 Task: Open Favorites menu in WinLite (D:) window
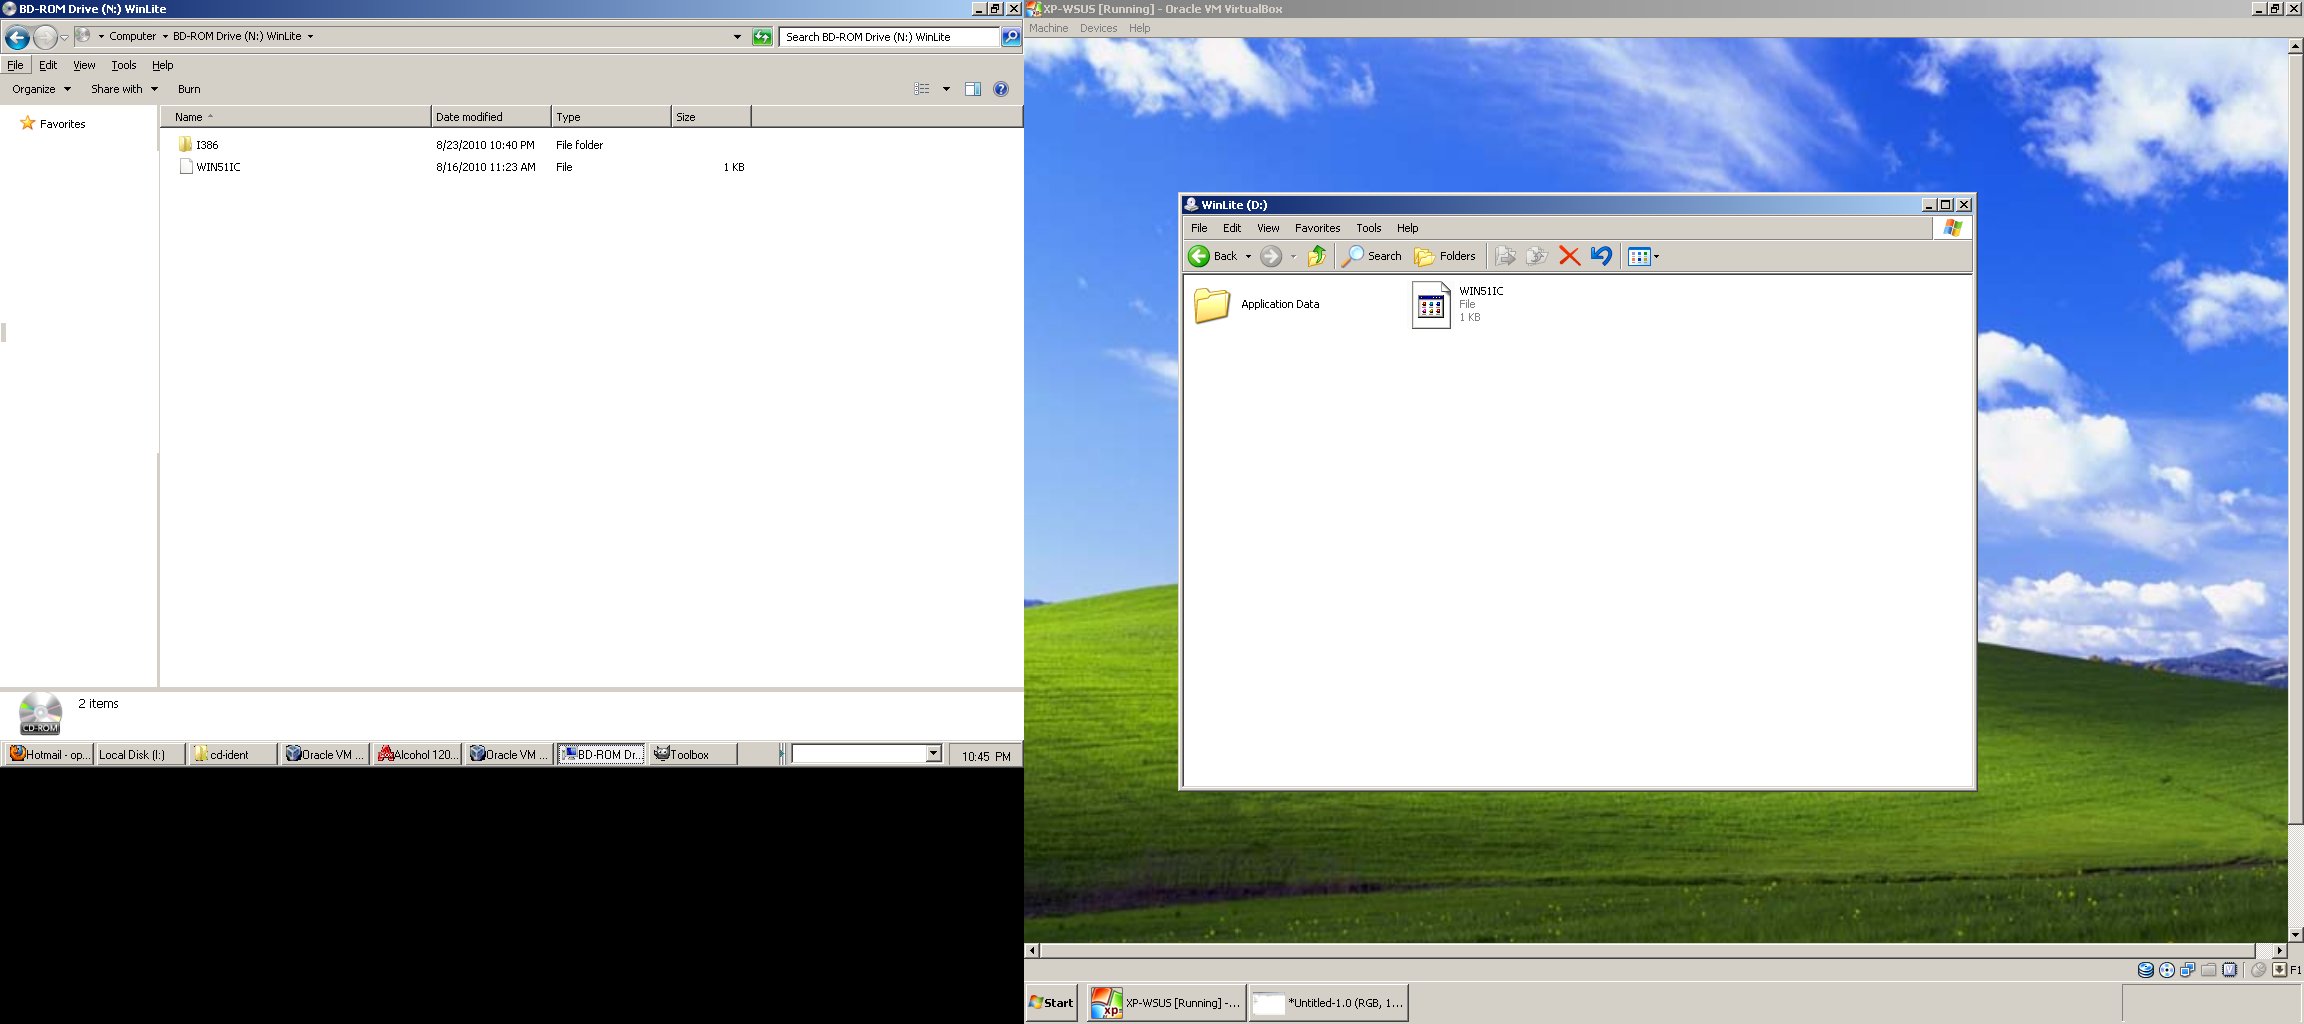point(1317,228)
